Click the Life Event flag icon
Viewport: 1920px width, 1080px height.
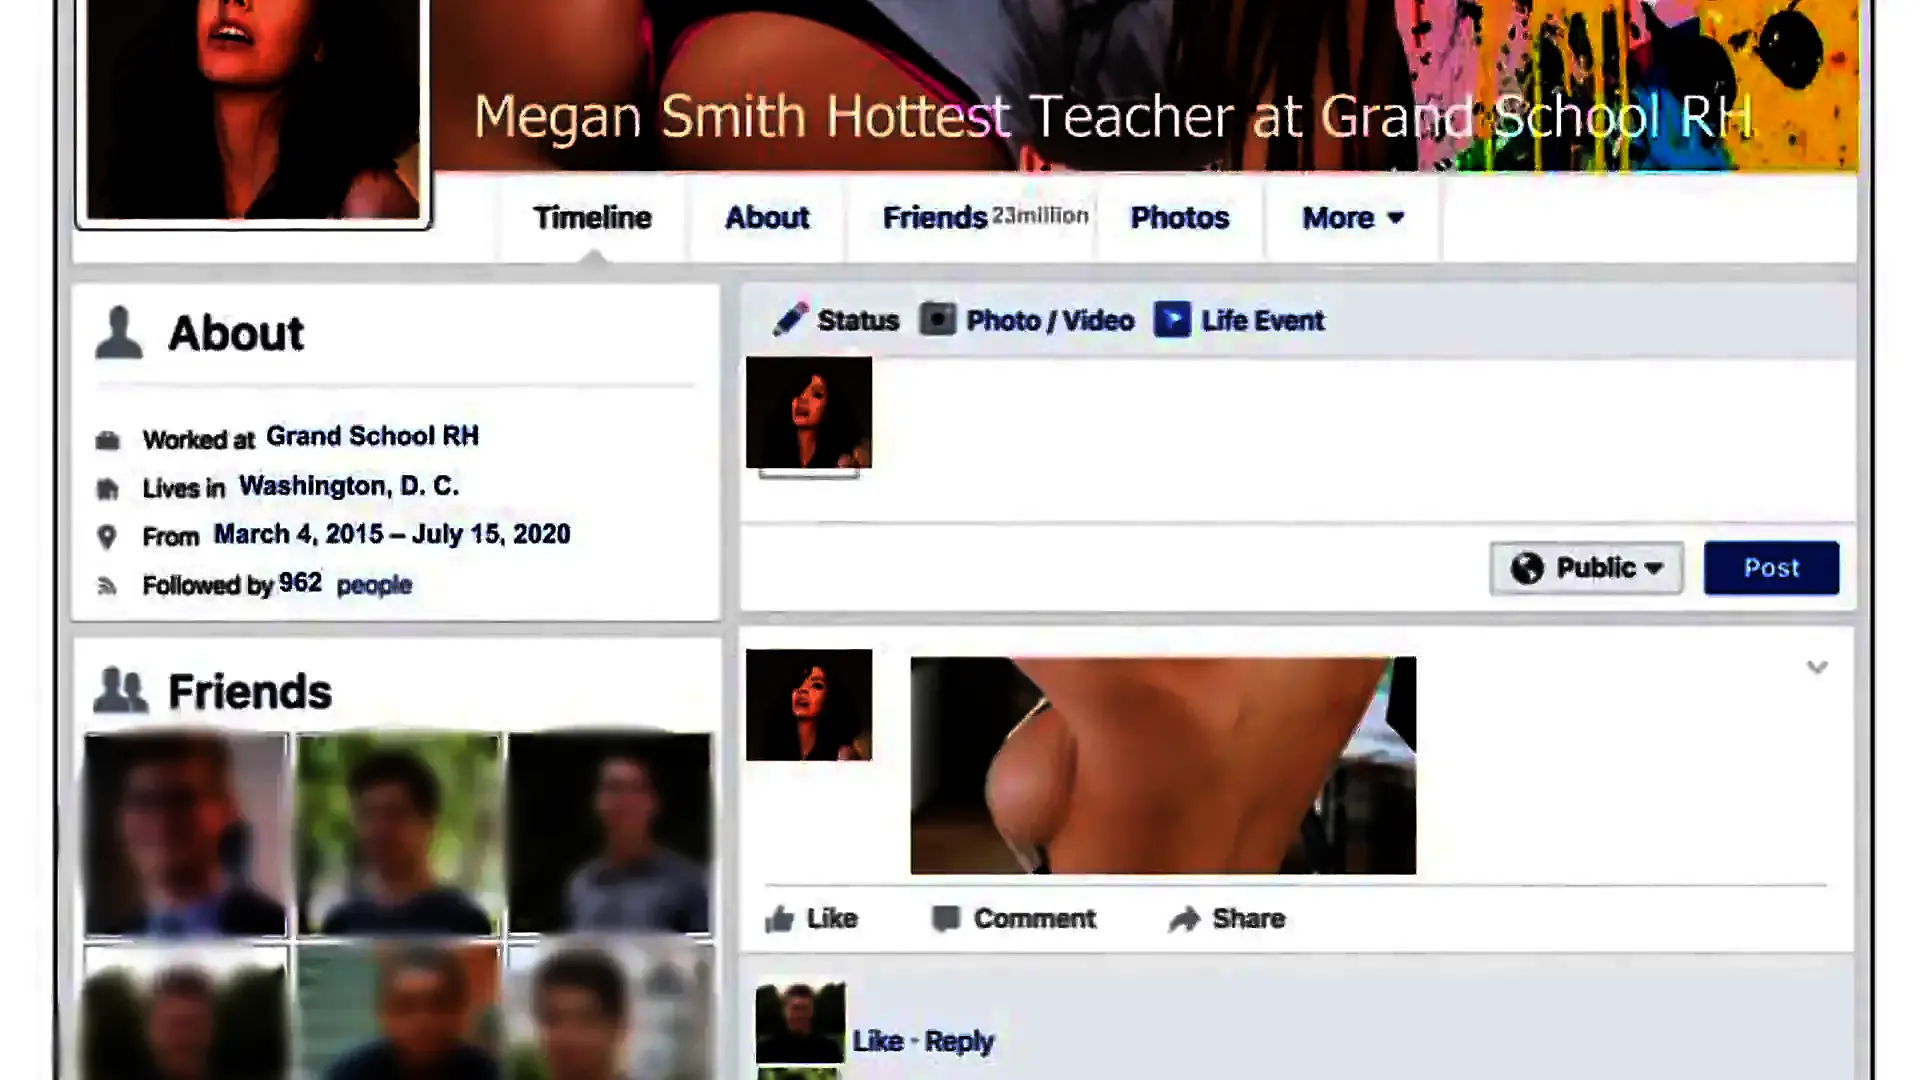[1172, 319]
